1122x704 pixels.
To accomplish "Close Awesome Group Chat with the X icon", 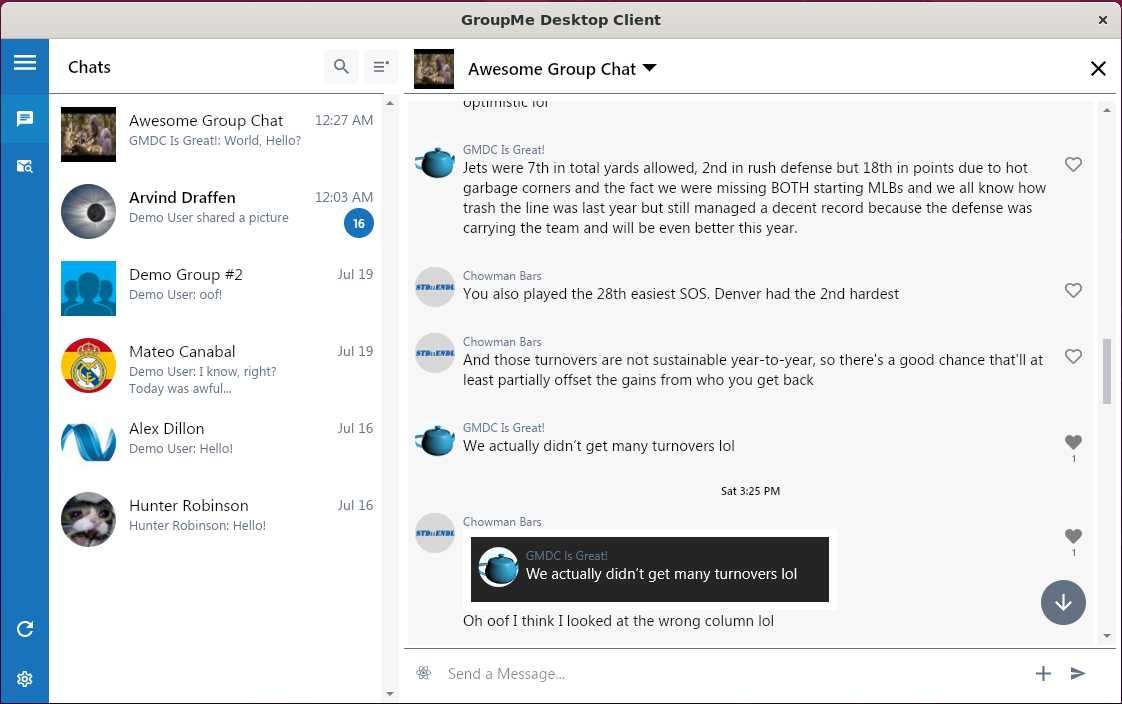I will [x=1098, y=69].
